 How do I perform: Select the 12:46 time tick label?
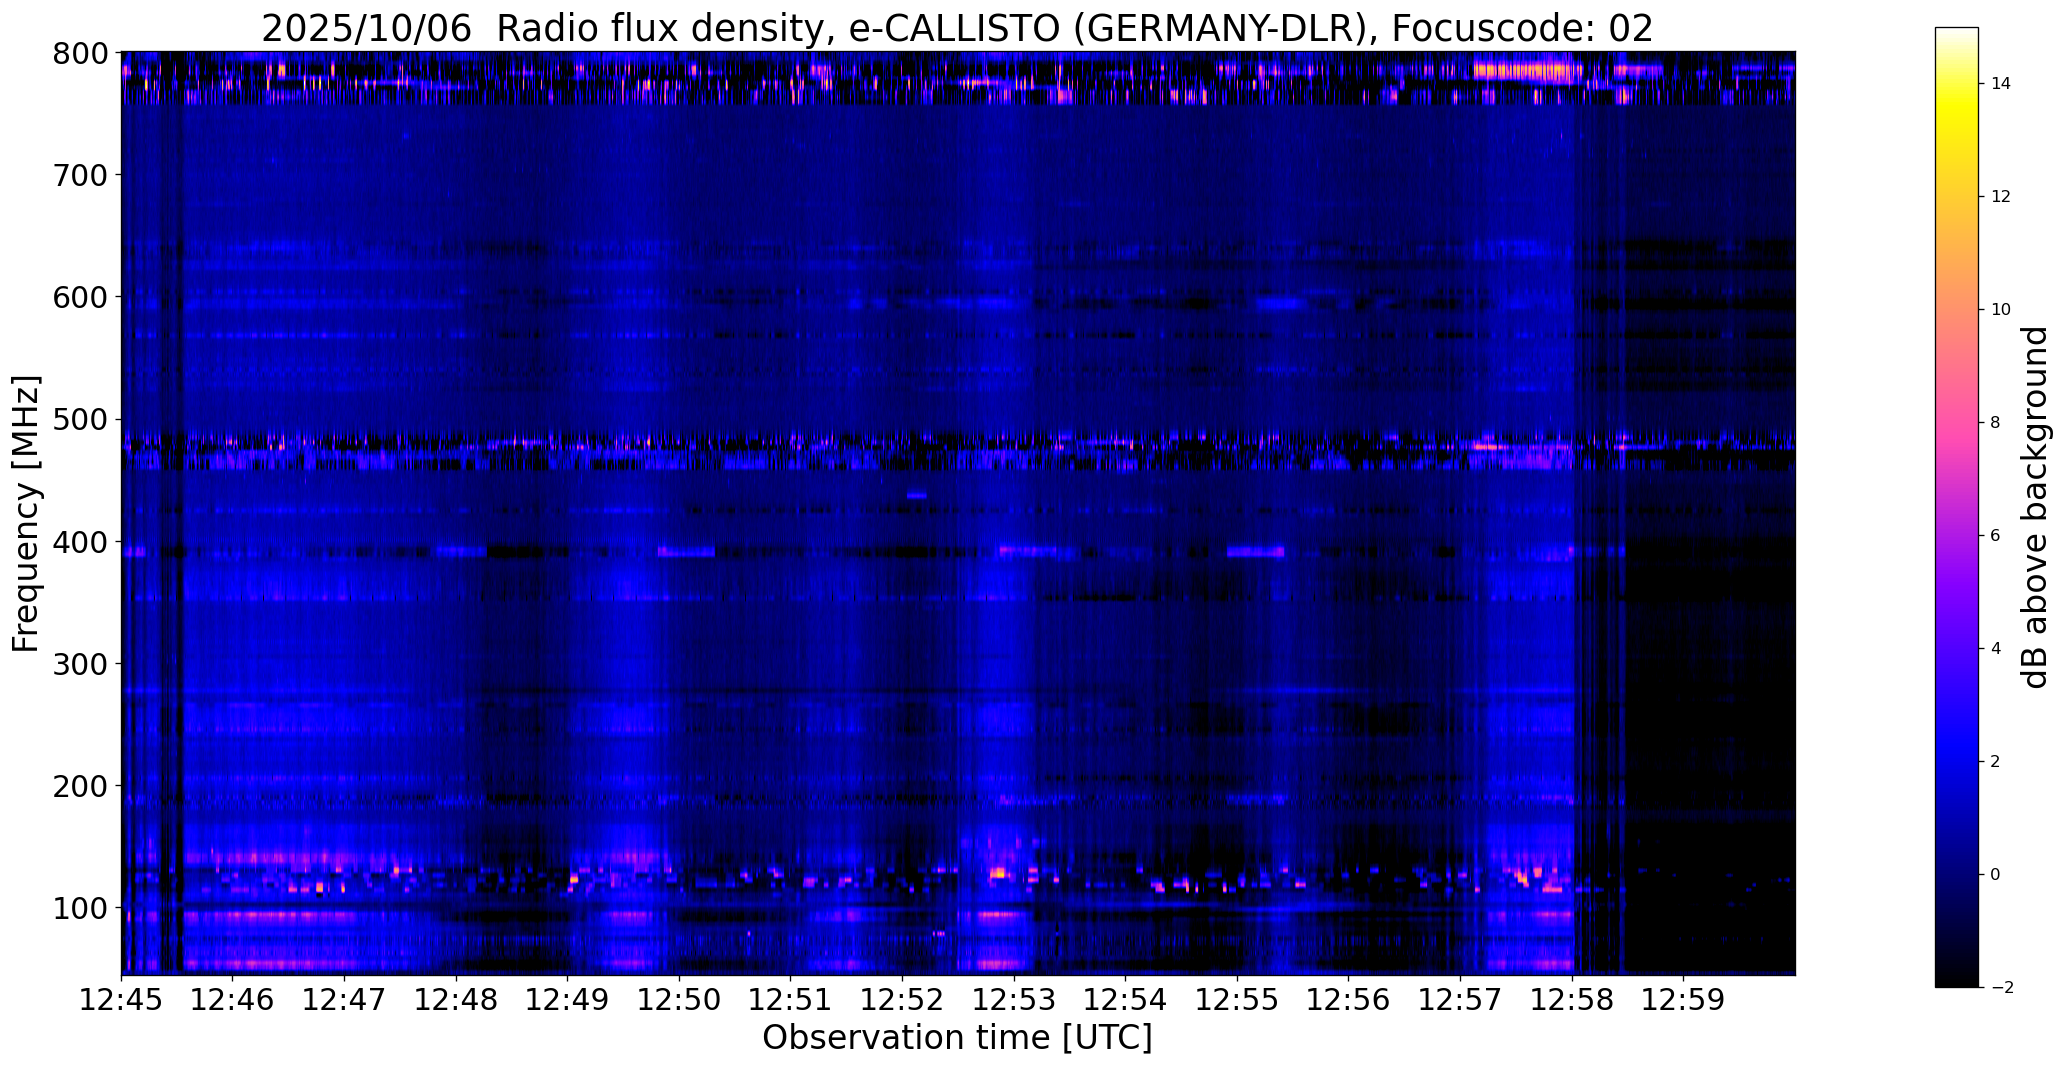coord(233,999)
